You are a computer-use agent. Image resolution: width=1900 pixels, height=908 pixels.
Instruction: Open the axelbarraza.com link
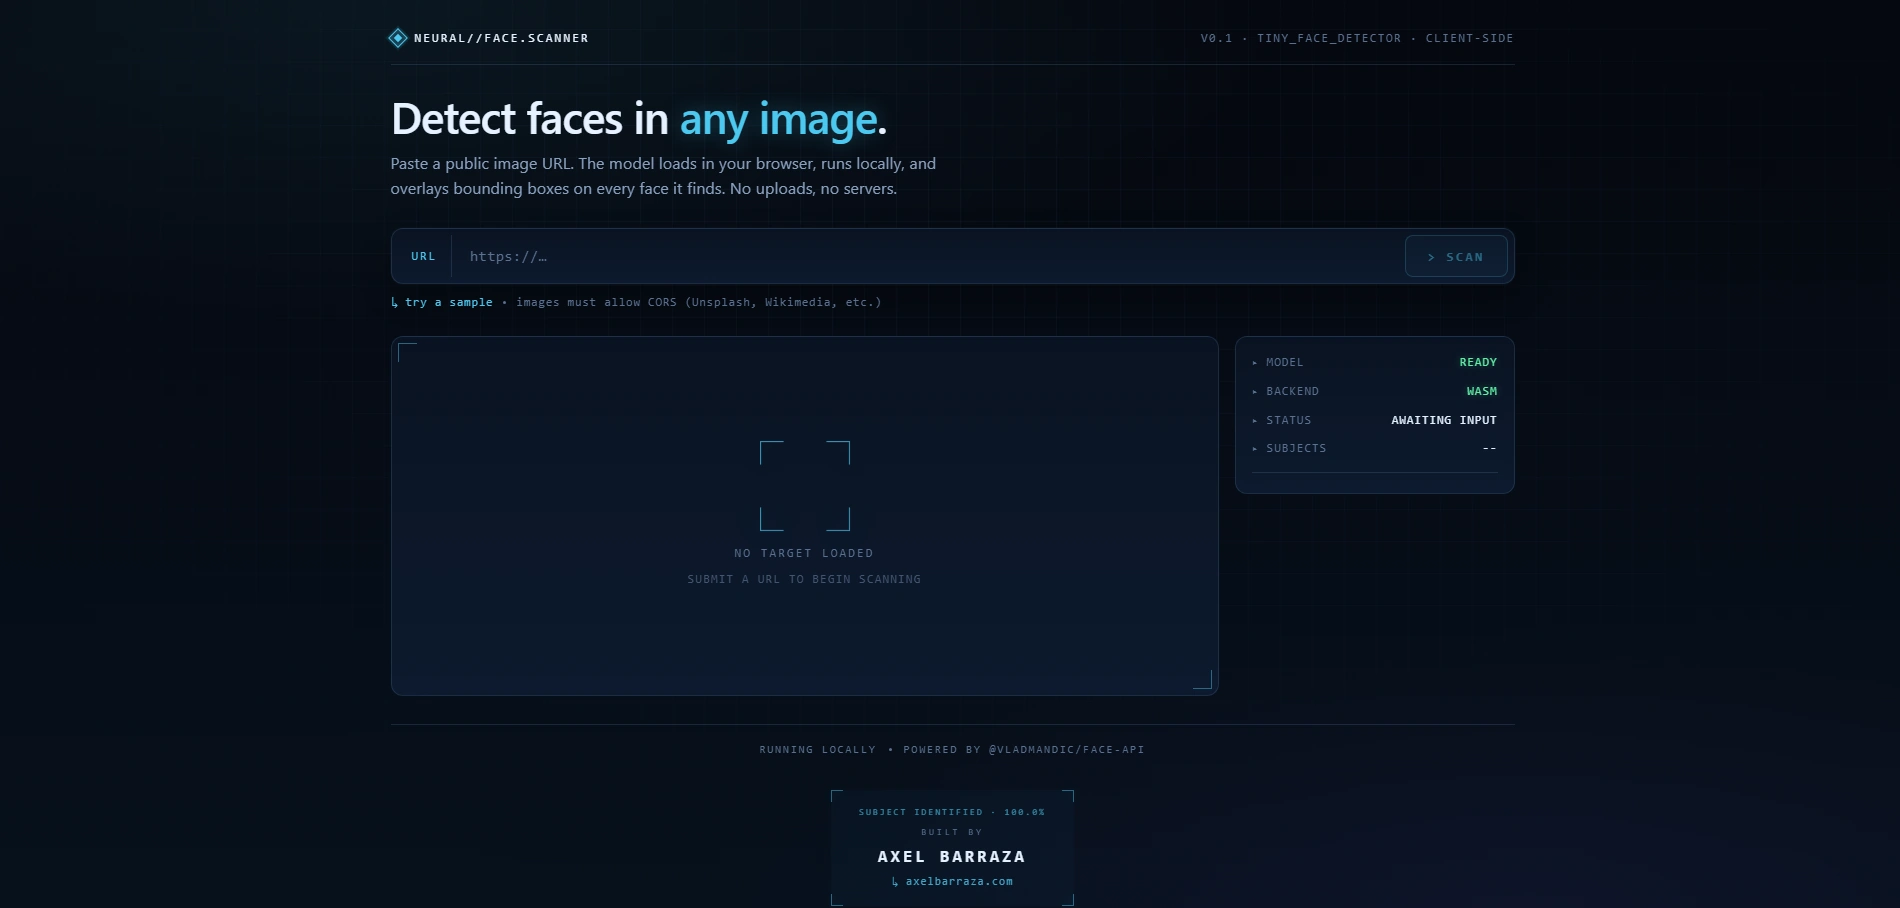click(x=959, y=881)
